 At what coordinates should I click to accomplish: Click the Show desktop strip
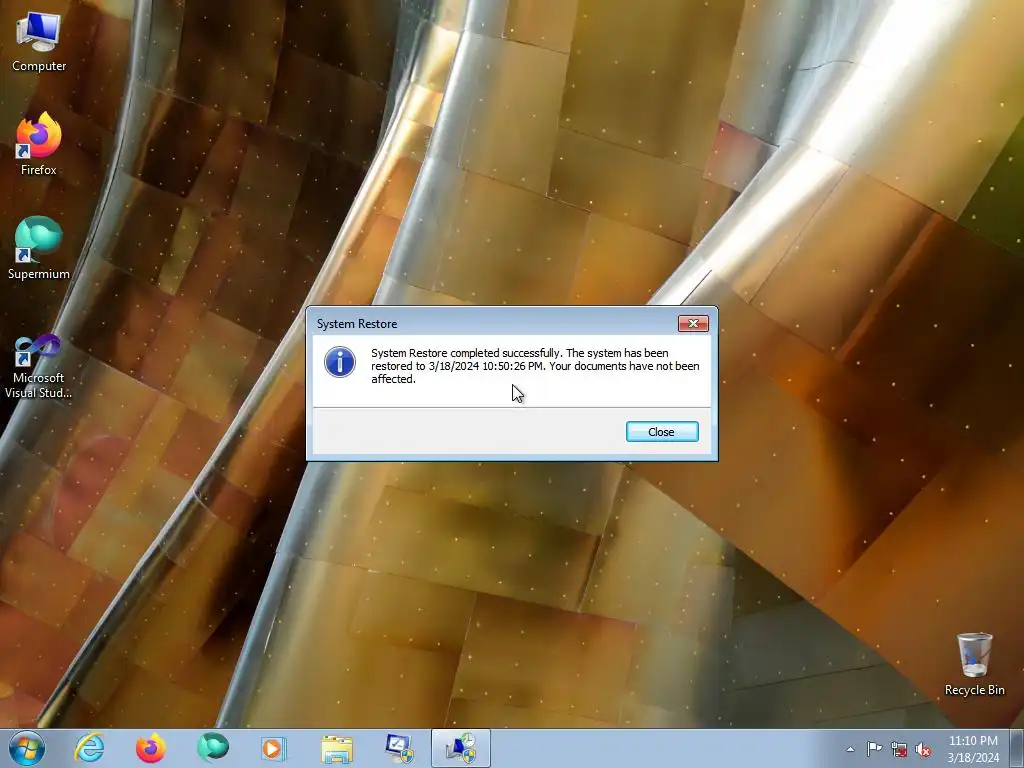1017,748
